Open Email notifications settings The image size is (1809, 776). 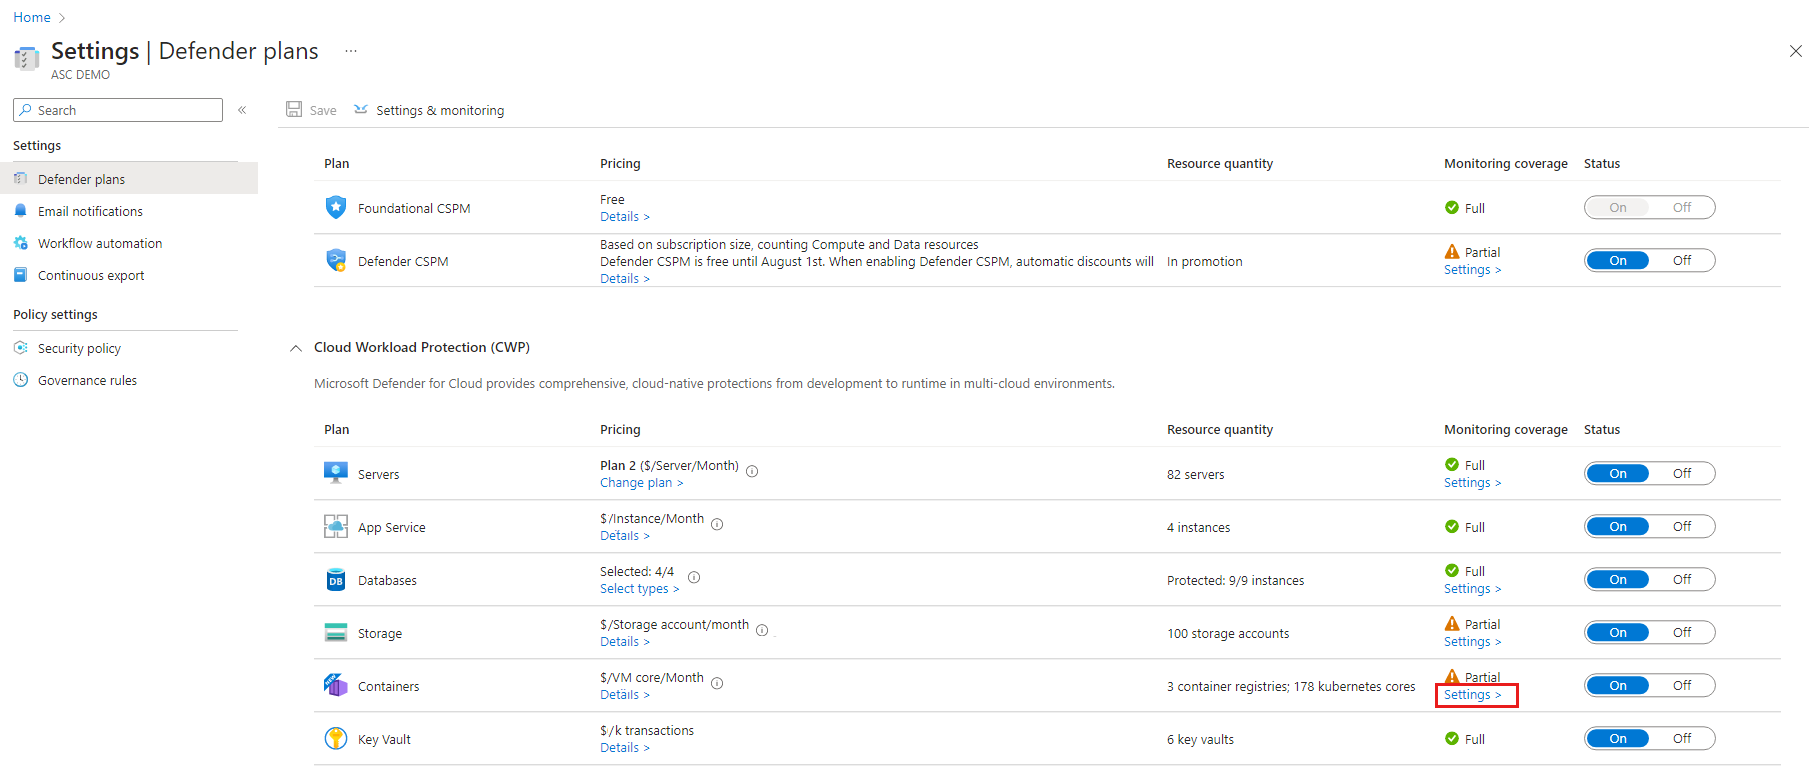pyautogui.click(x=90, y=211)
